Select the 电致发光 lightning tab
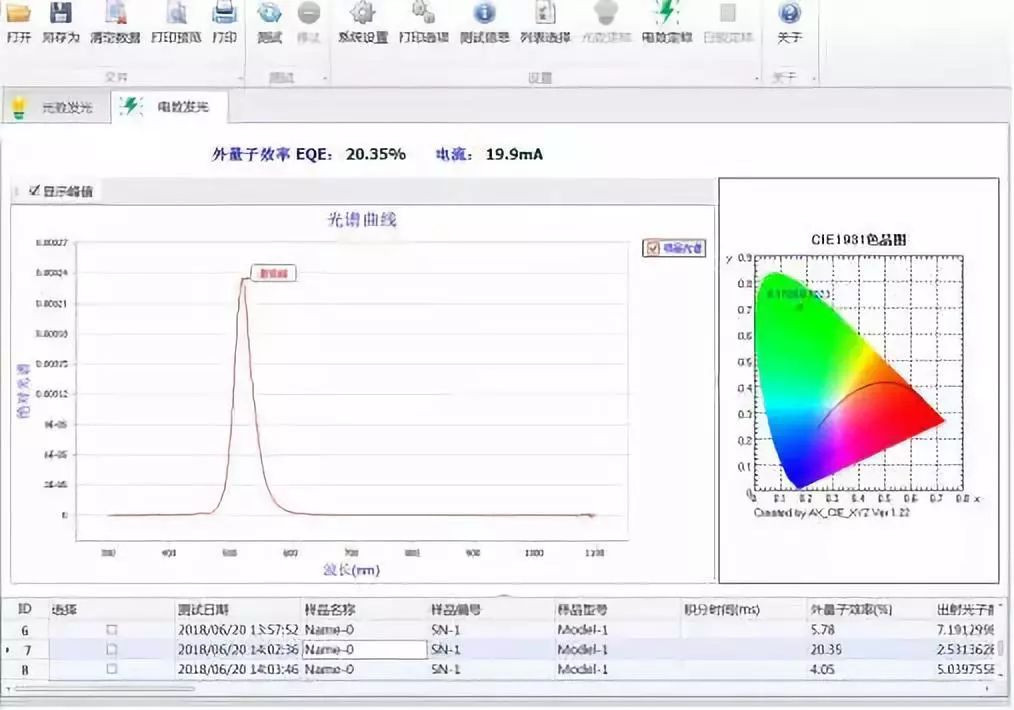 coord(169,106)
